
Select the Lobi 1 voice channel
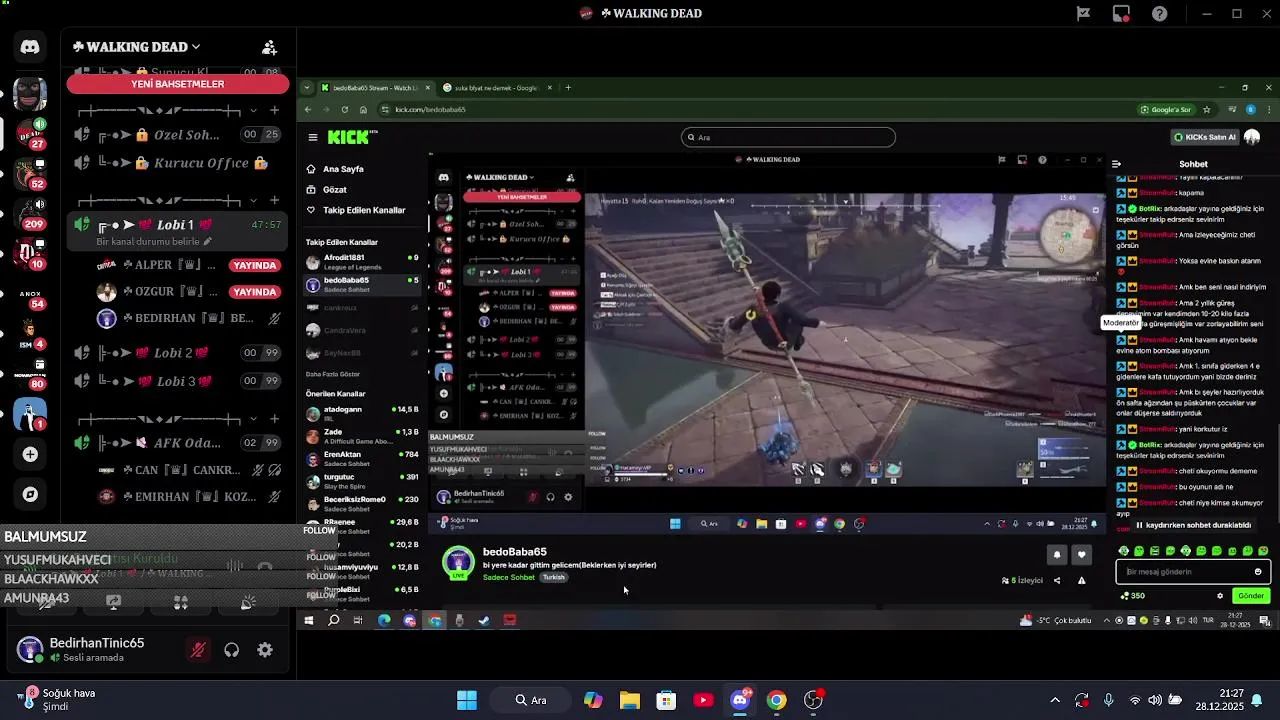point(178,225)
